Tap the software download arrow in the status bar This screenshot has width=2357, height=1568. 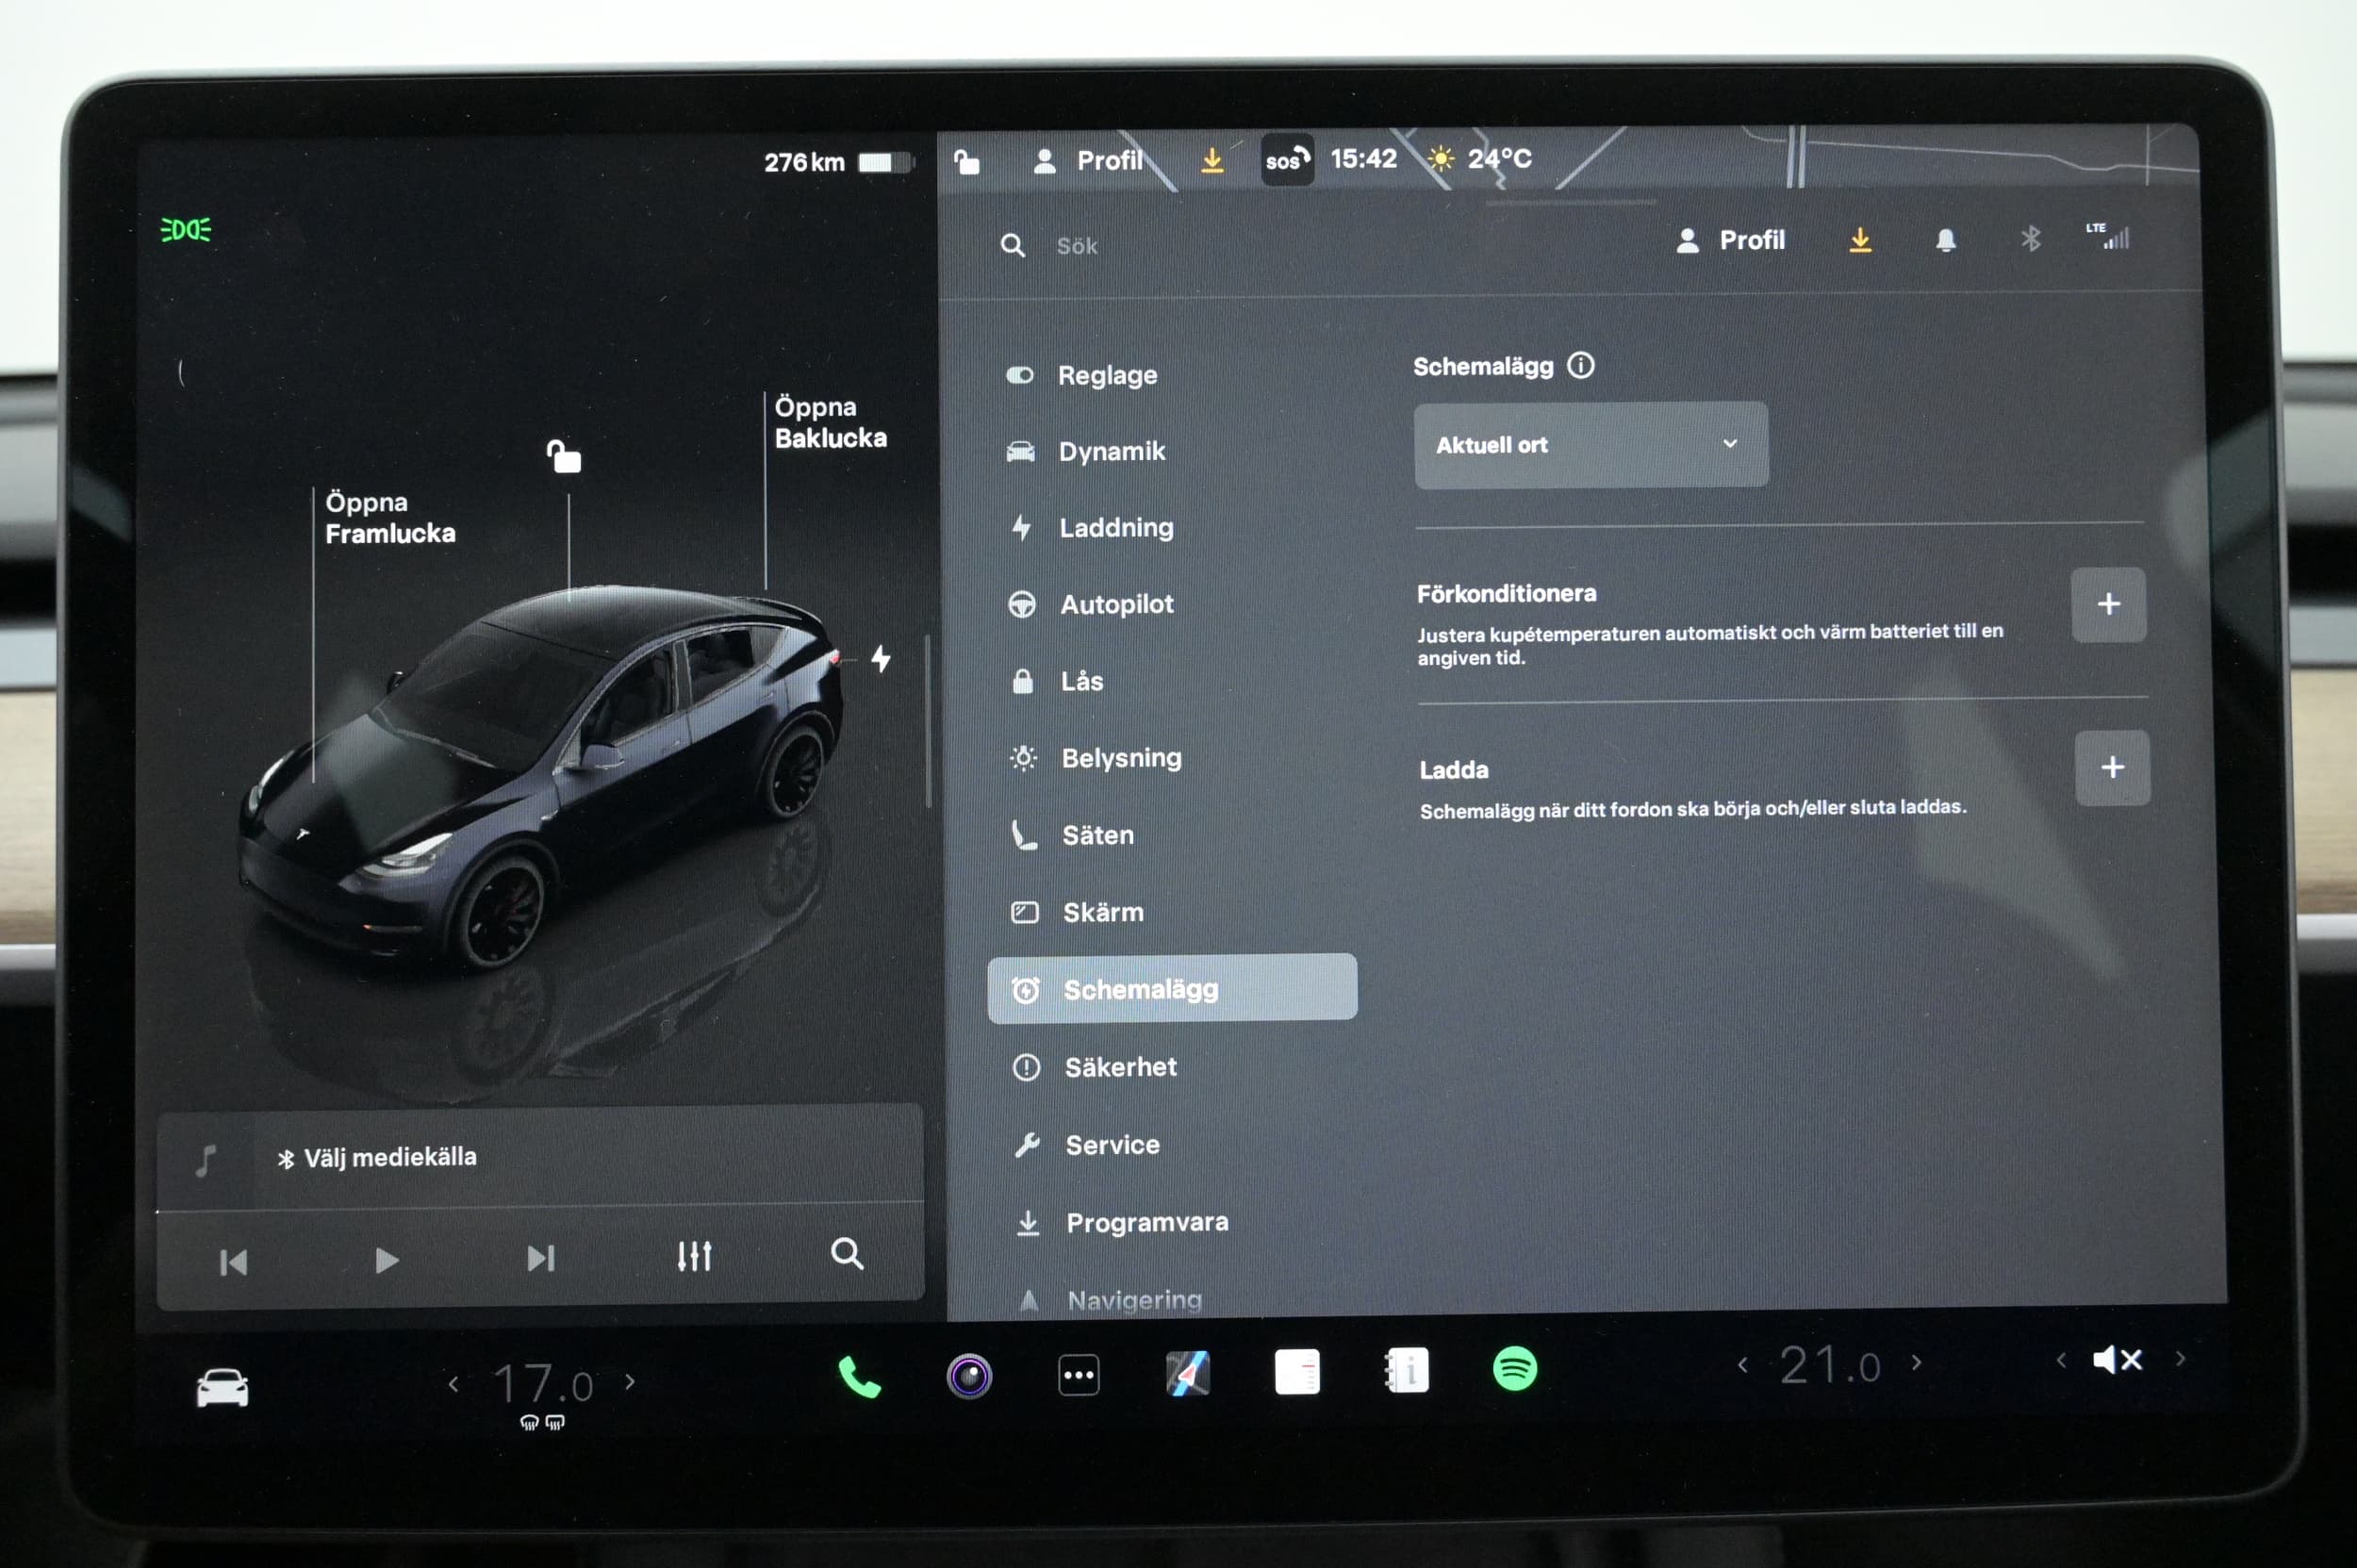tap(1212, 160)
